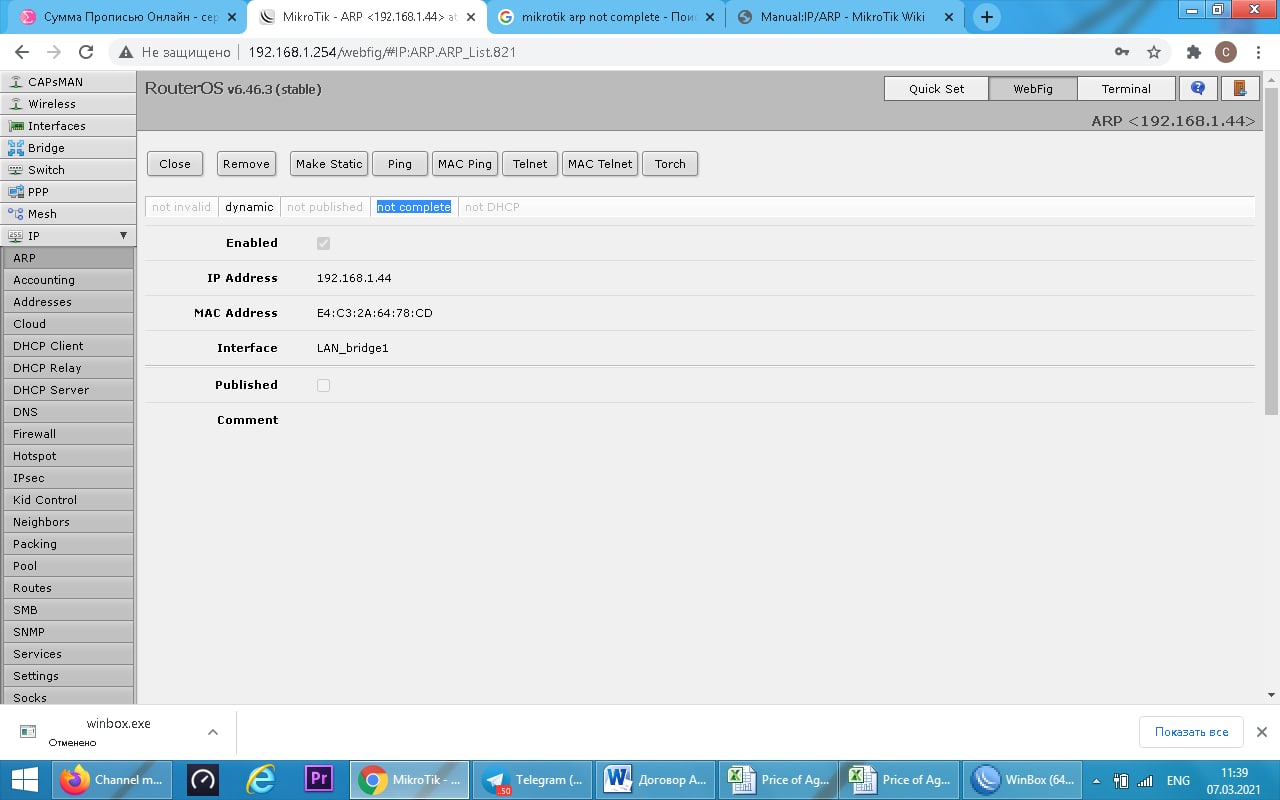The image size is (1280, 800).
Task: Open CAPsMAN menu icon
Action: 15,82
